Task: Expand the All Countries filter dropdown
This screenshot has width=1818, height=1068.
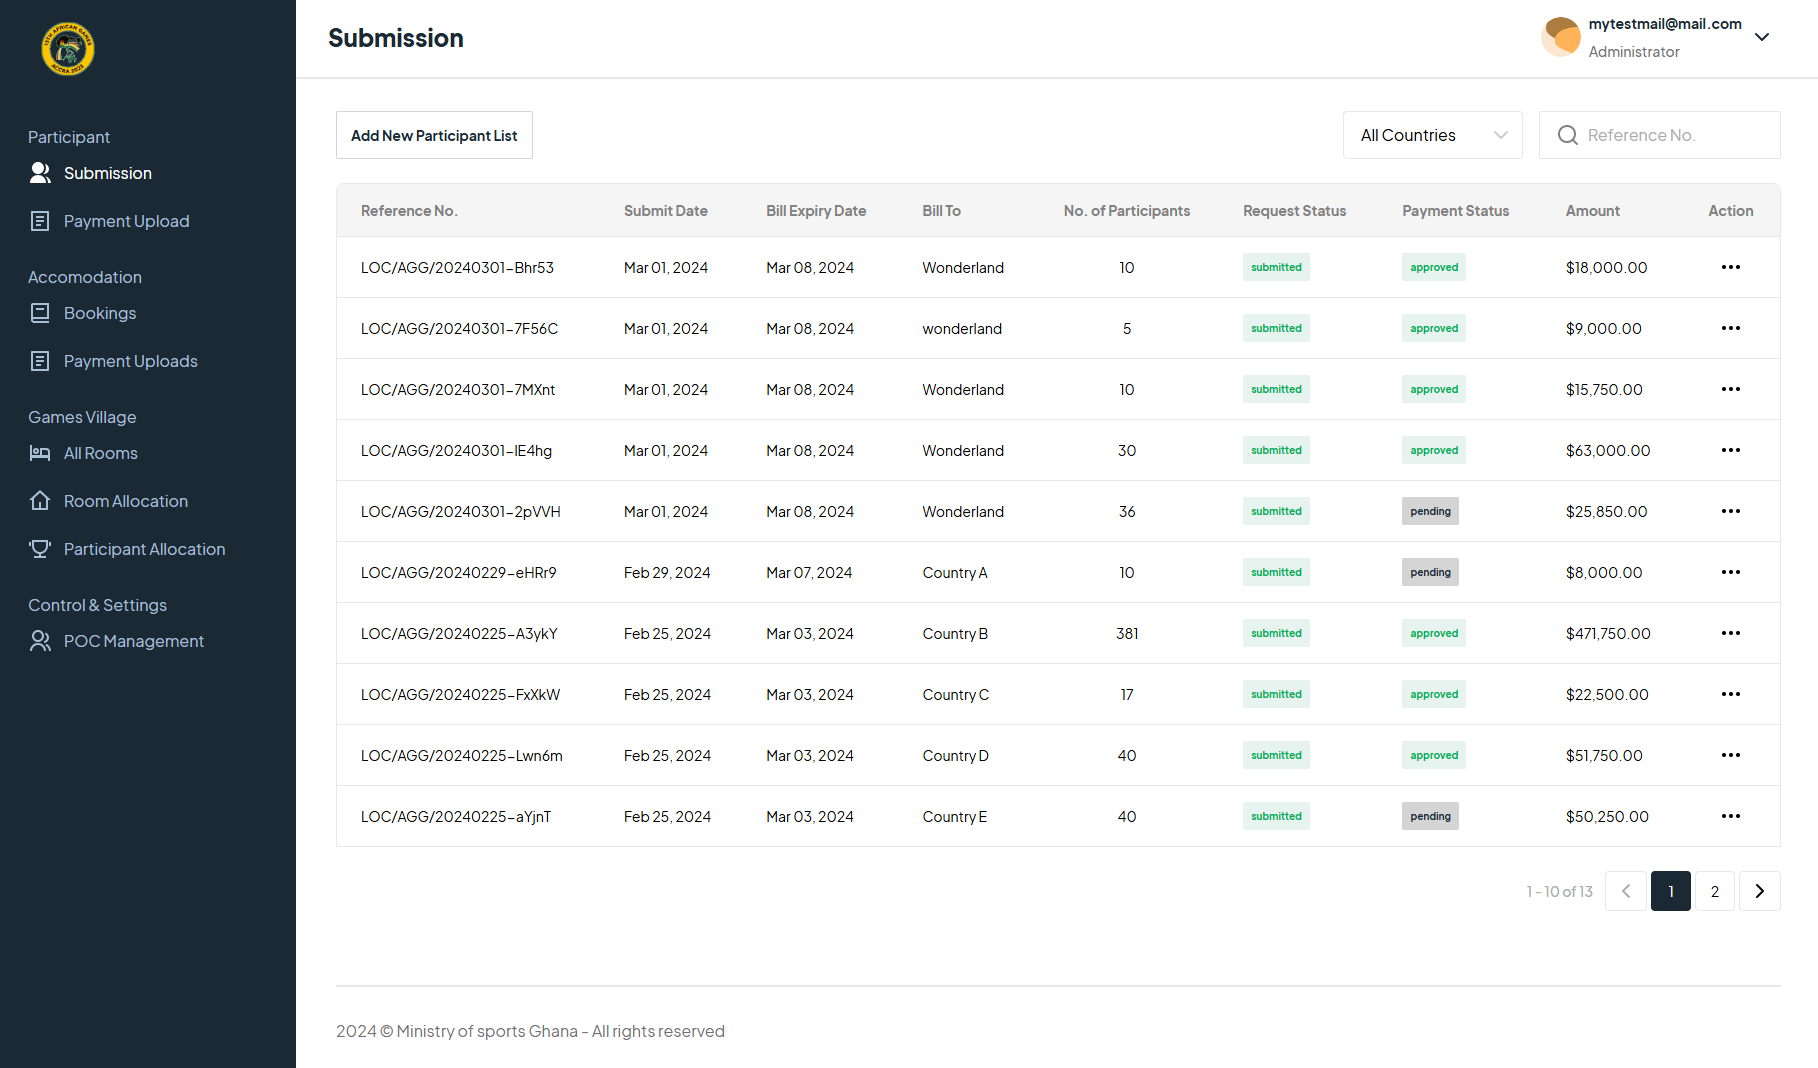Action: [x=1432, y=135]
